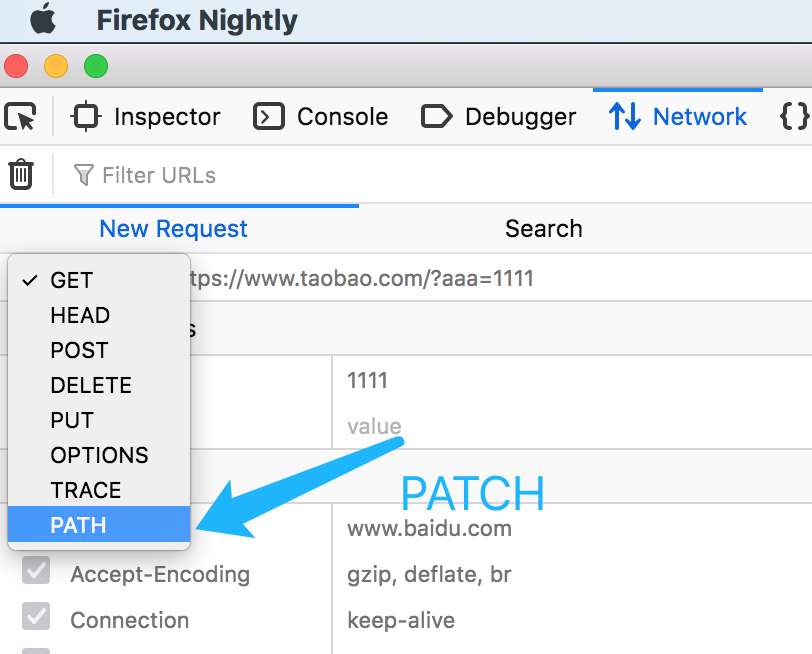The height and width of the screenshot is (654, 812).
Task: Minimize window with the yellow button
Action: 56,66
